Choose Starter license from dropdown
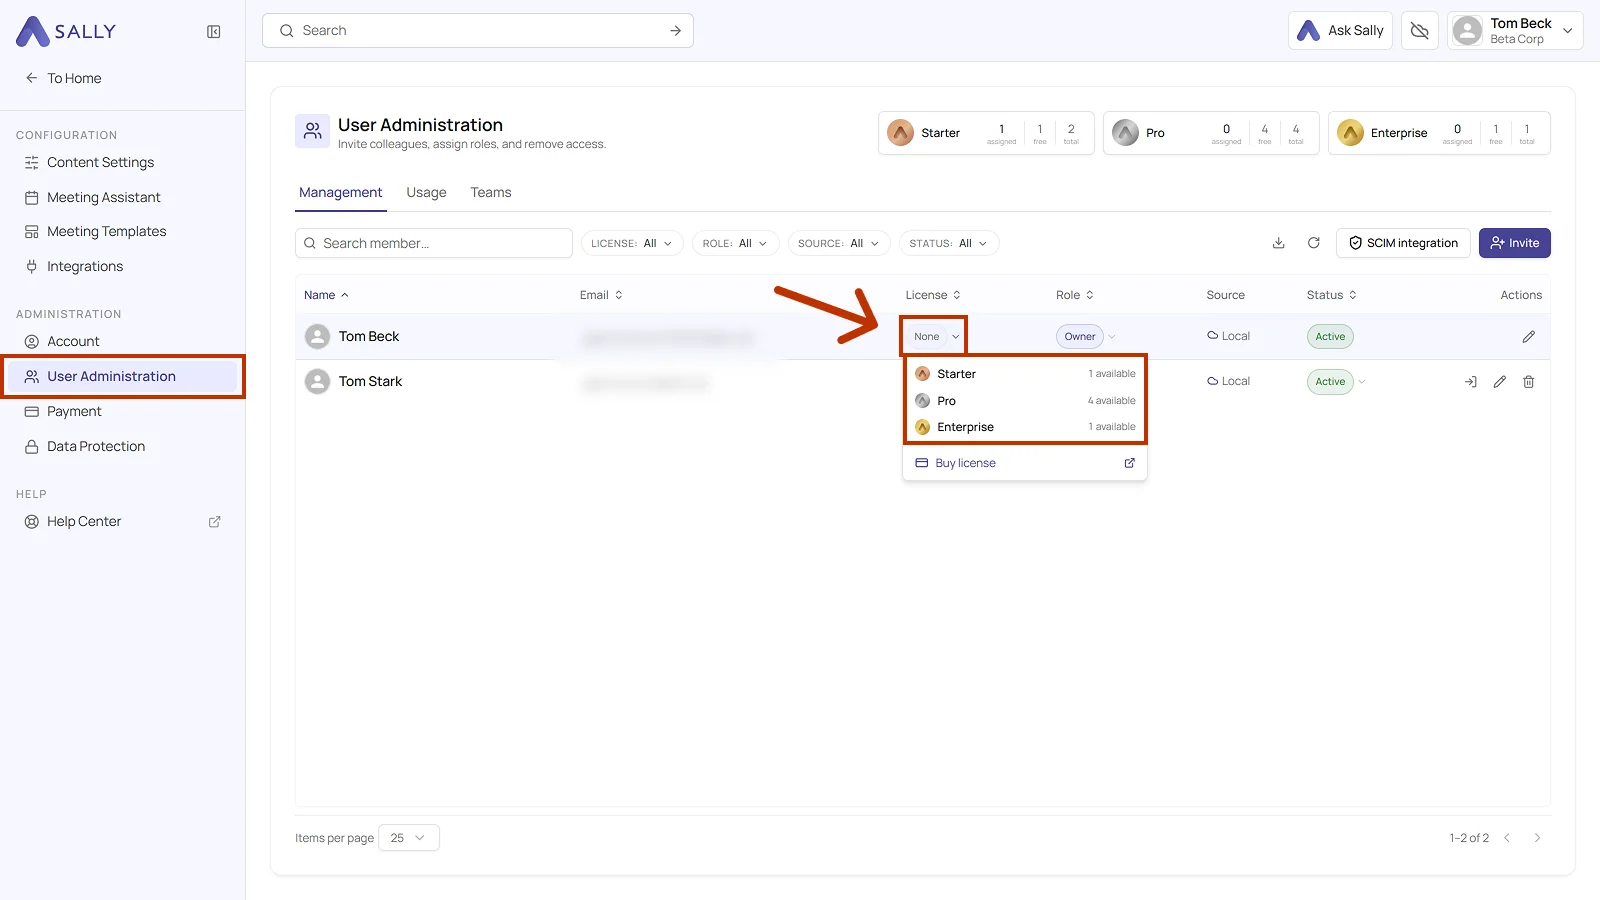Screen dimensions: 1600x900 pos(1025,374)
